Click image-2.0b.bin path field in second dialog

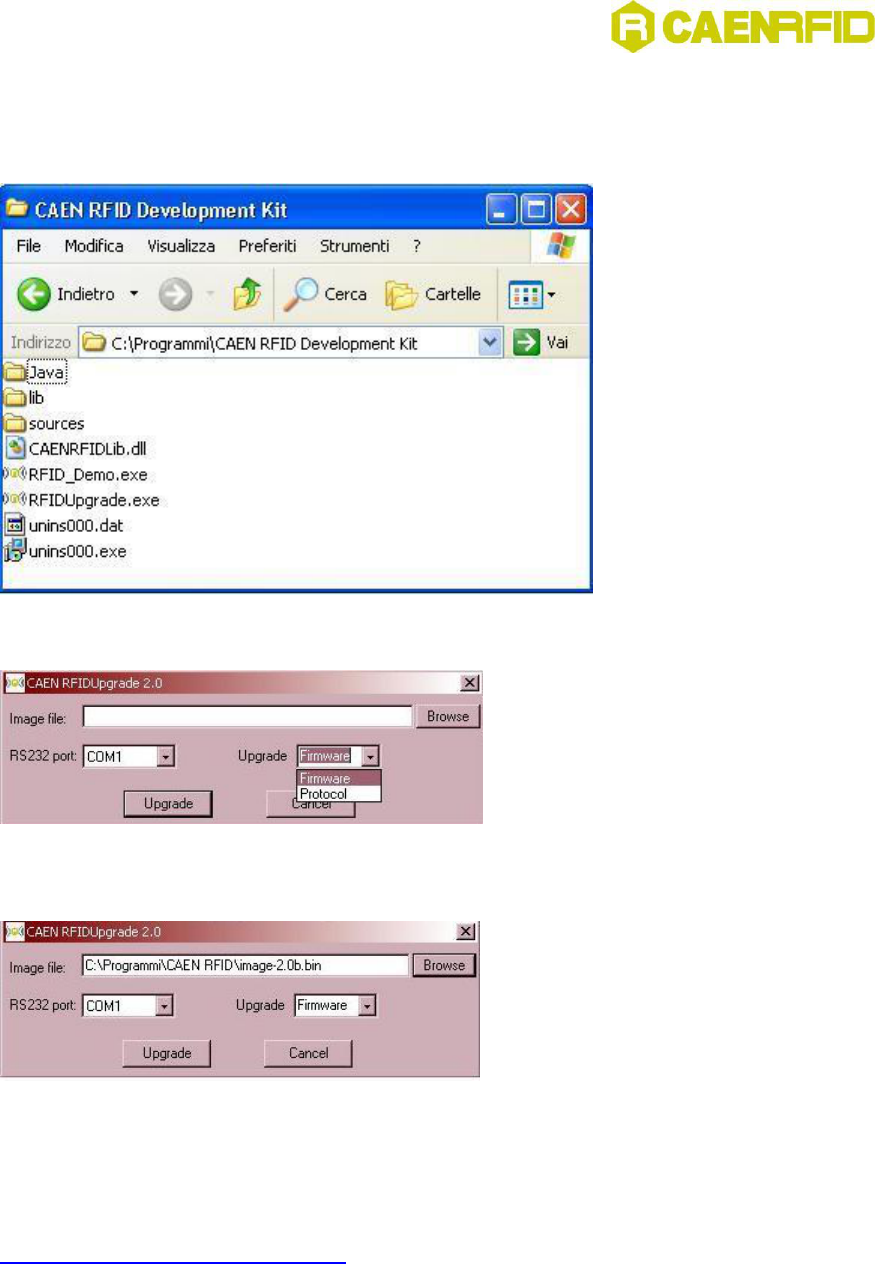[246, 965]
